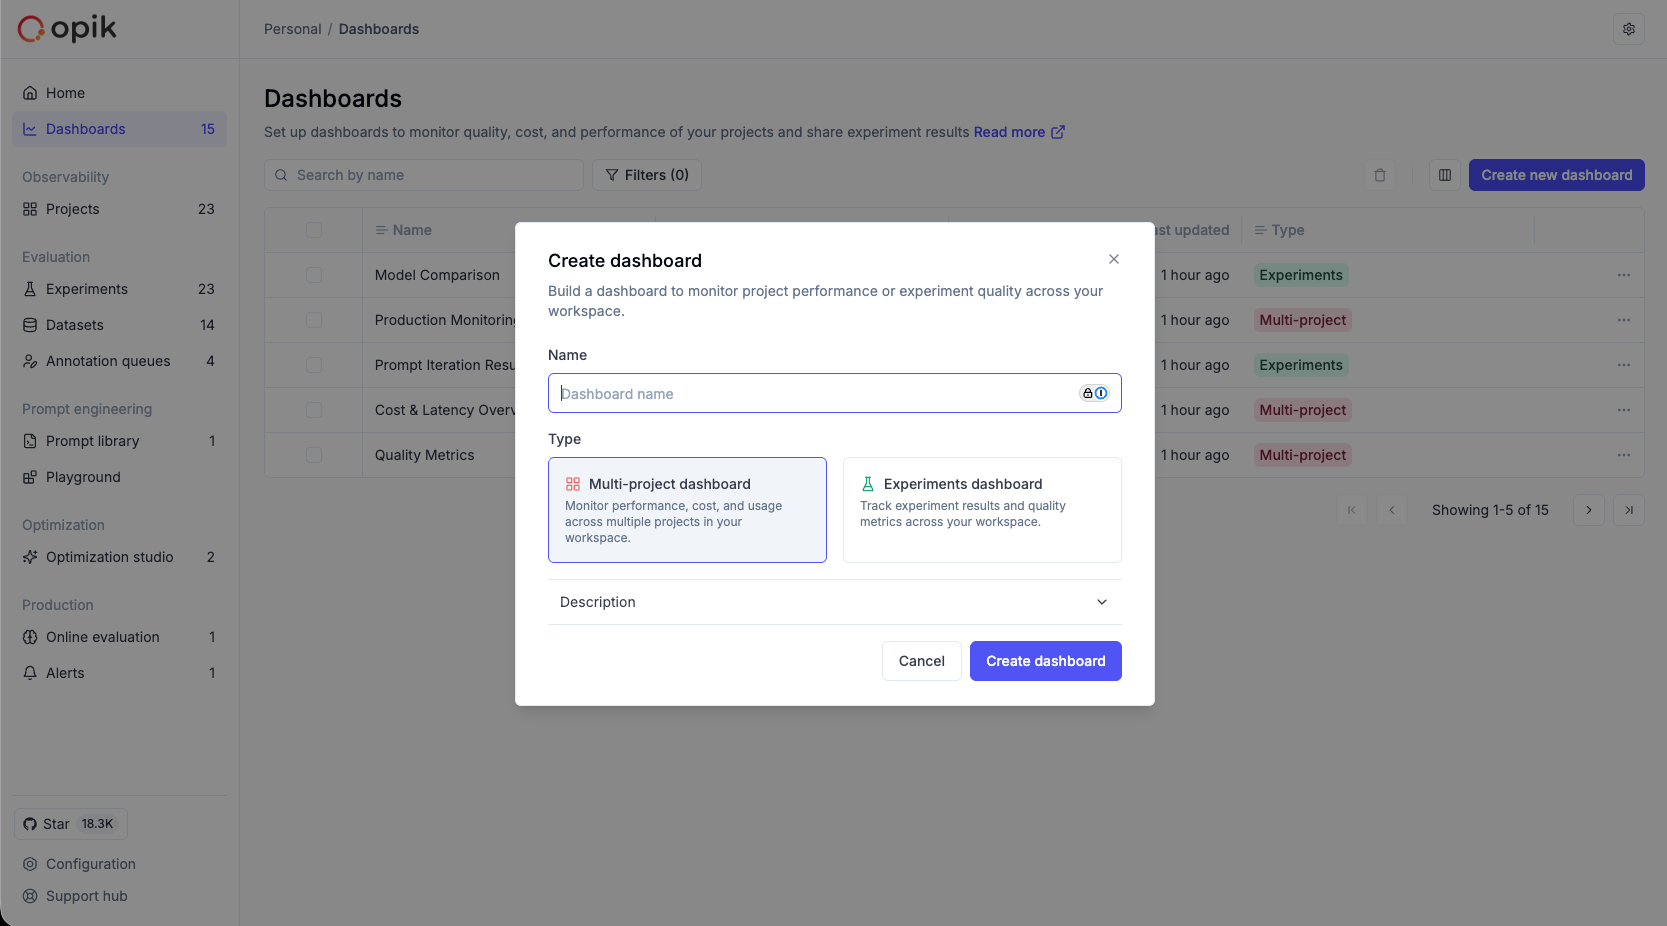Click the trash icon above the dashboards table
The width and height of the screenshot is (1667, 926).
pyautogui.click(x=1380, y=175)
